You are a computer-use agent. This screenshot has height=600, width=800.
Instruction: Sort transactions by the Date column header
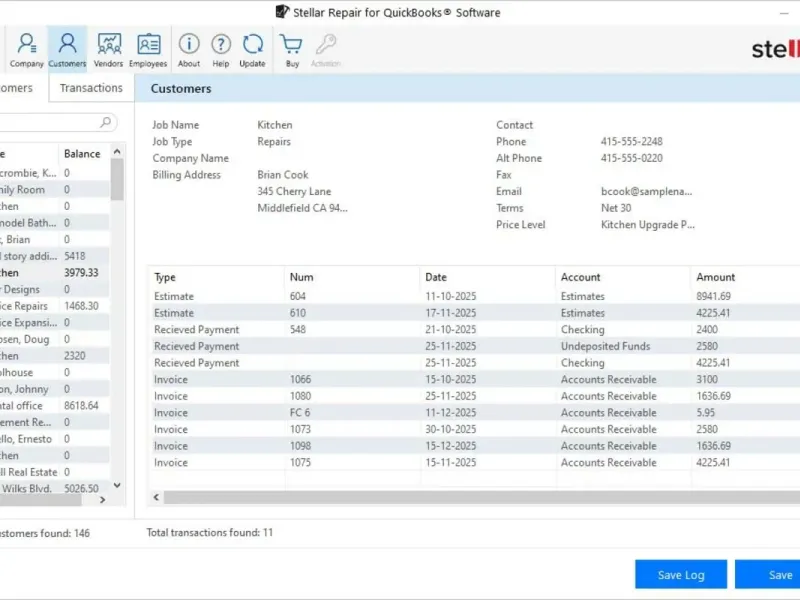[x=436, y=277]
